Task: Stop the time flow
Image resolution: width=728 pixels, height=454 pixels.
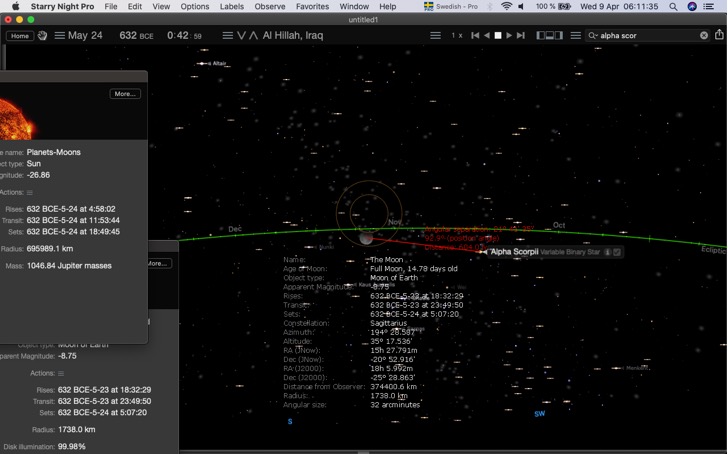Action: click(x=498, y=36)
